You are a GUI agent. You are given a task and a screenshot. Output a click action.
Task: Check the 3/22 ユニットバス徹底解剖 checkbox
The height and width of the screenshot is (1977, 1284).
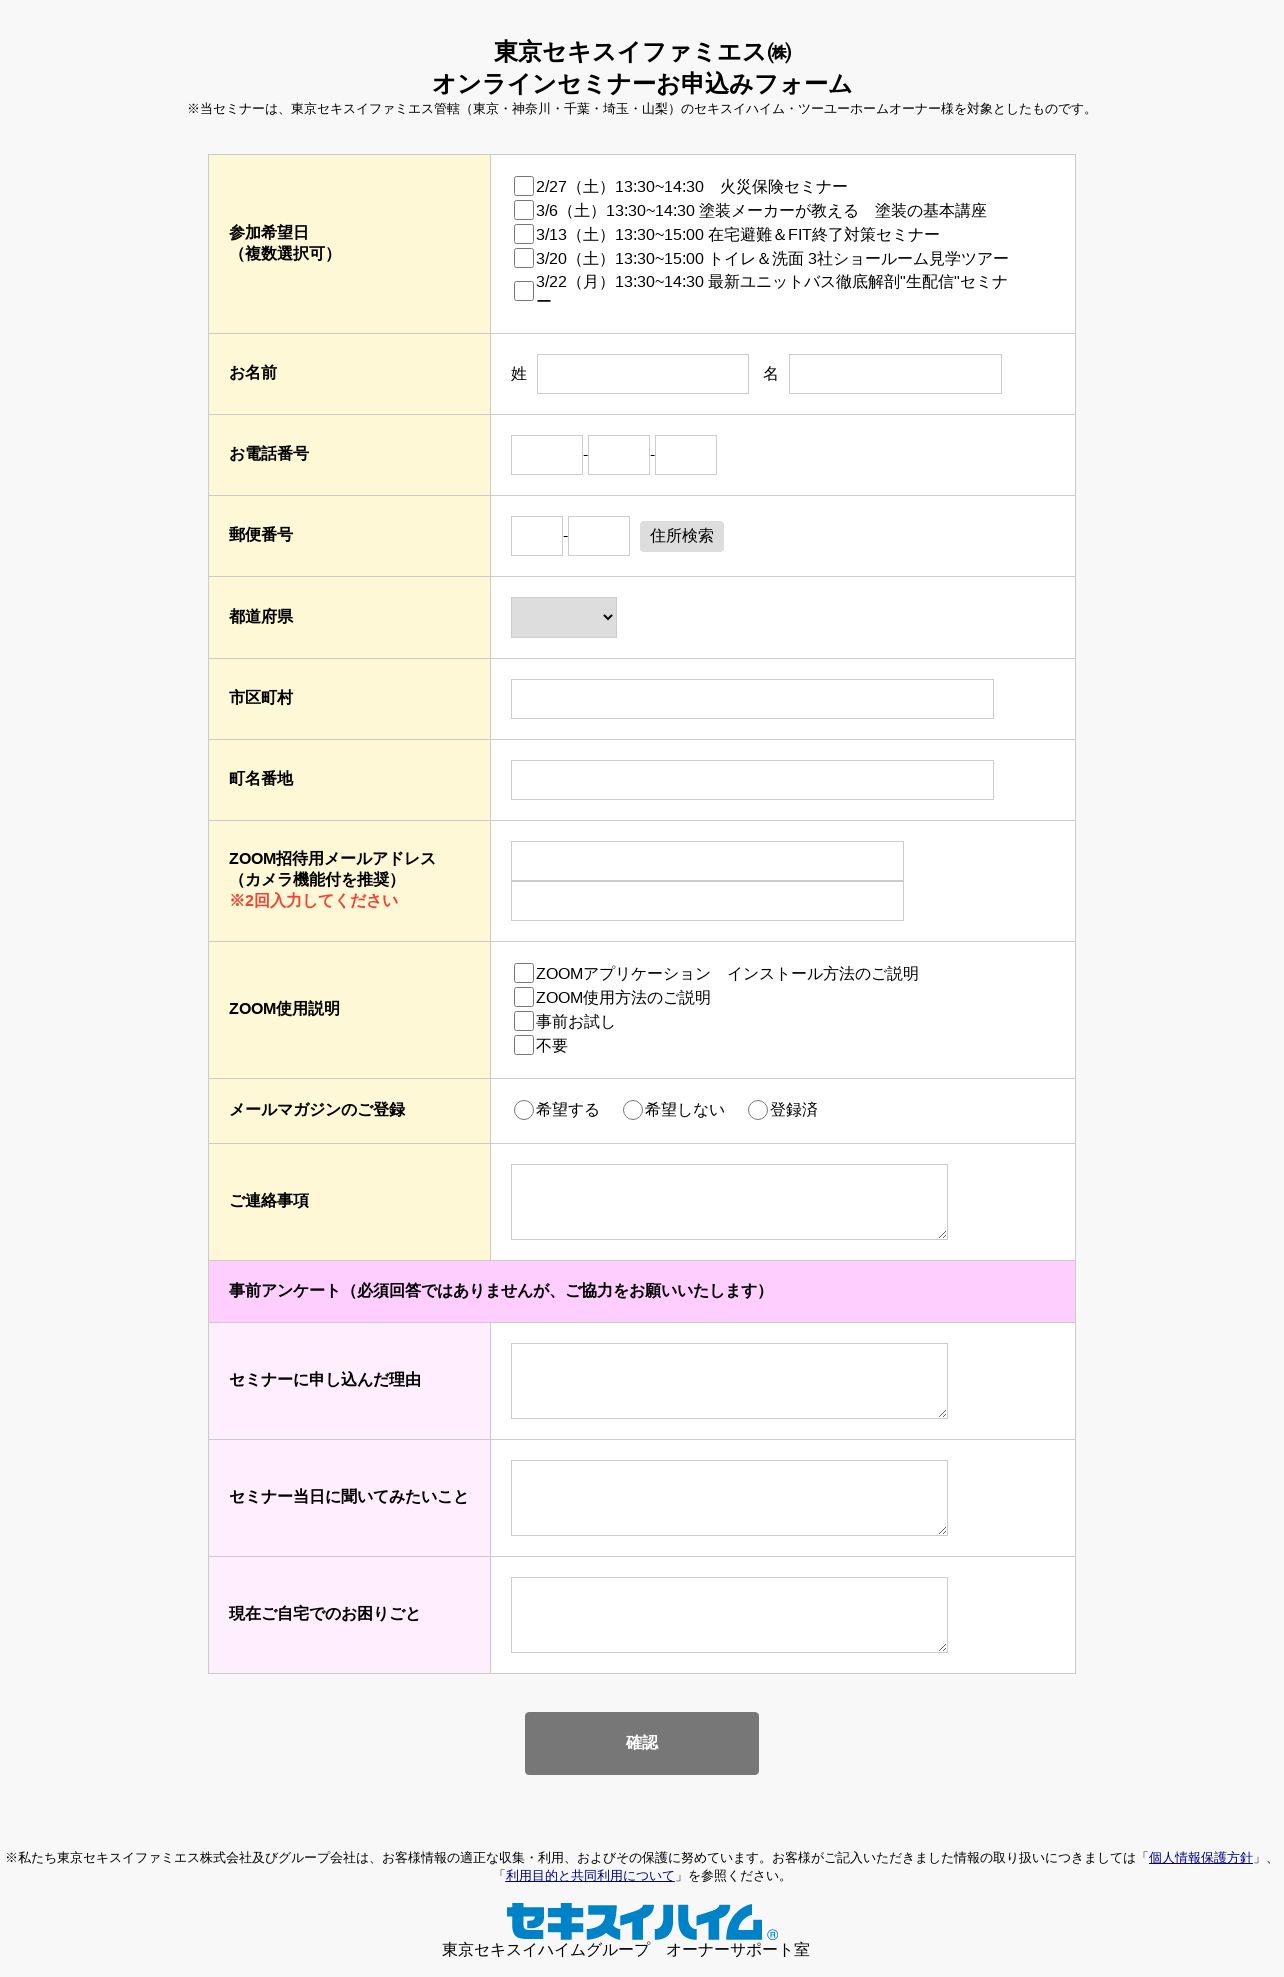click(524, 291)
